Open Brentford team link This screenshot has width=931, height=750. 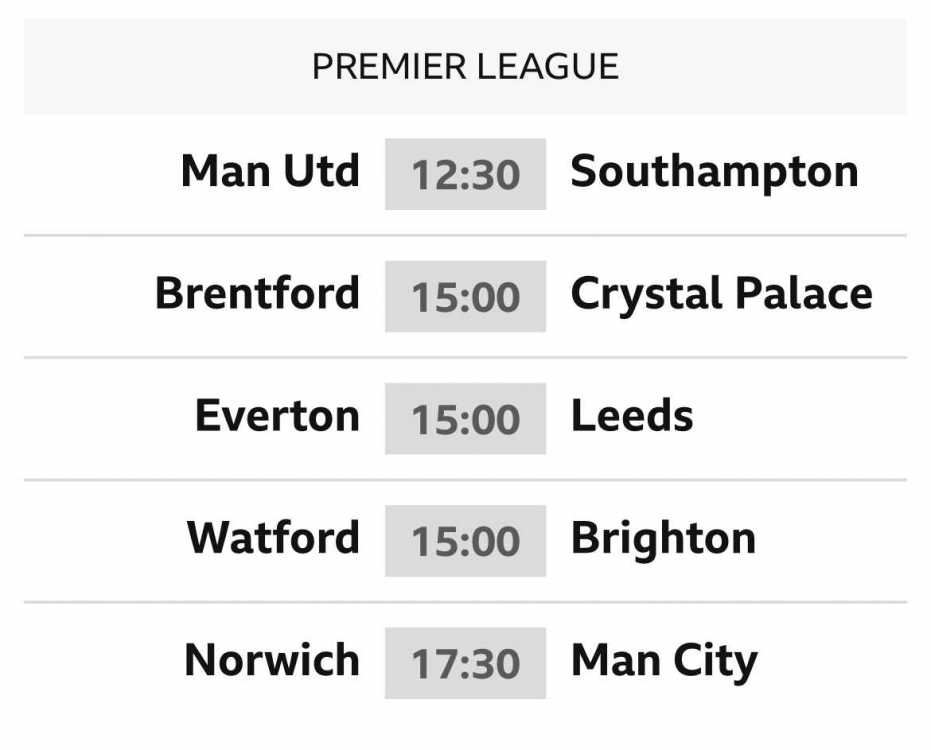[x=257, y=293]
